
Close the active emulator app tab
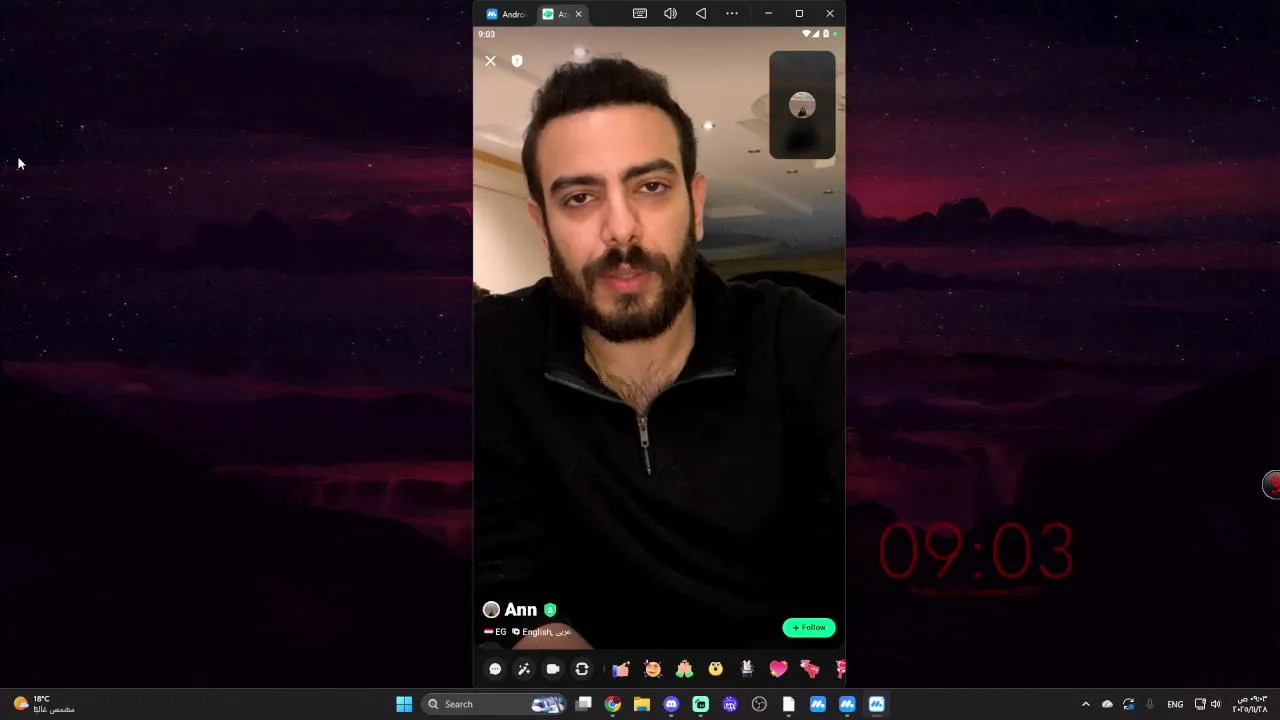coord(578,14)
